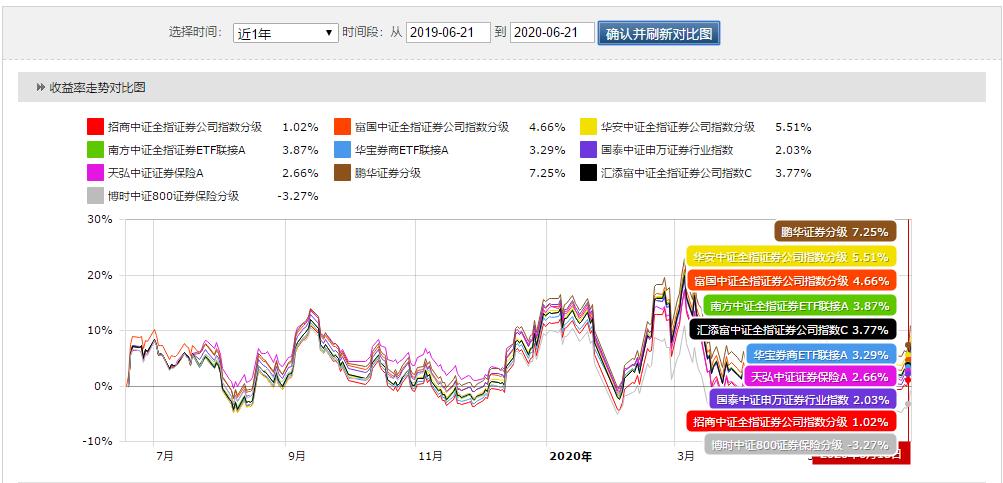
Task: Click the 1.02% return value in legend
Action: [300, 127]
